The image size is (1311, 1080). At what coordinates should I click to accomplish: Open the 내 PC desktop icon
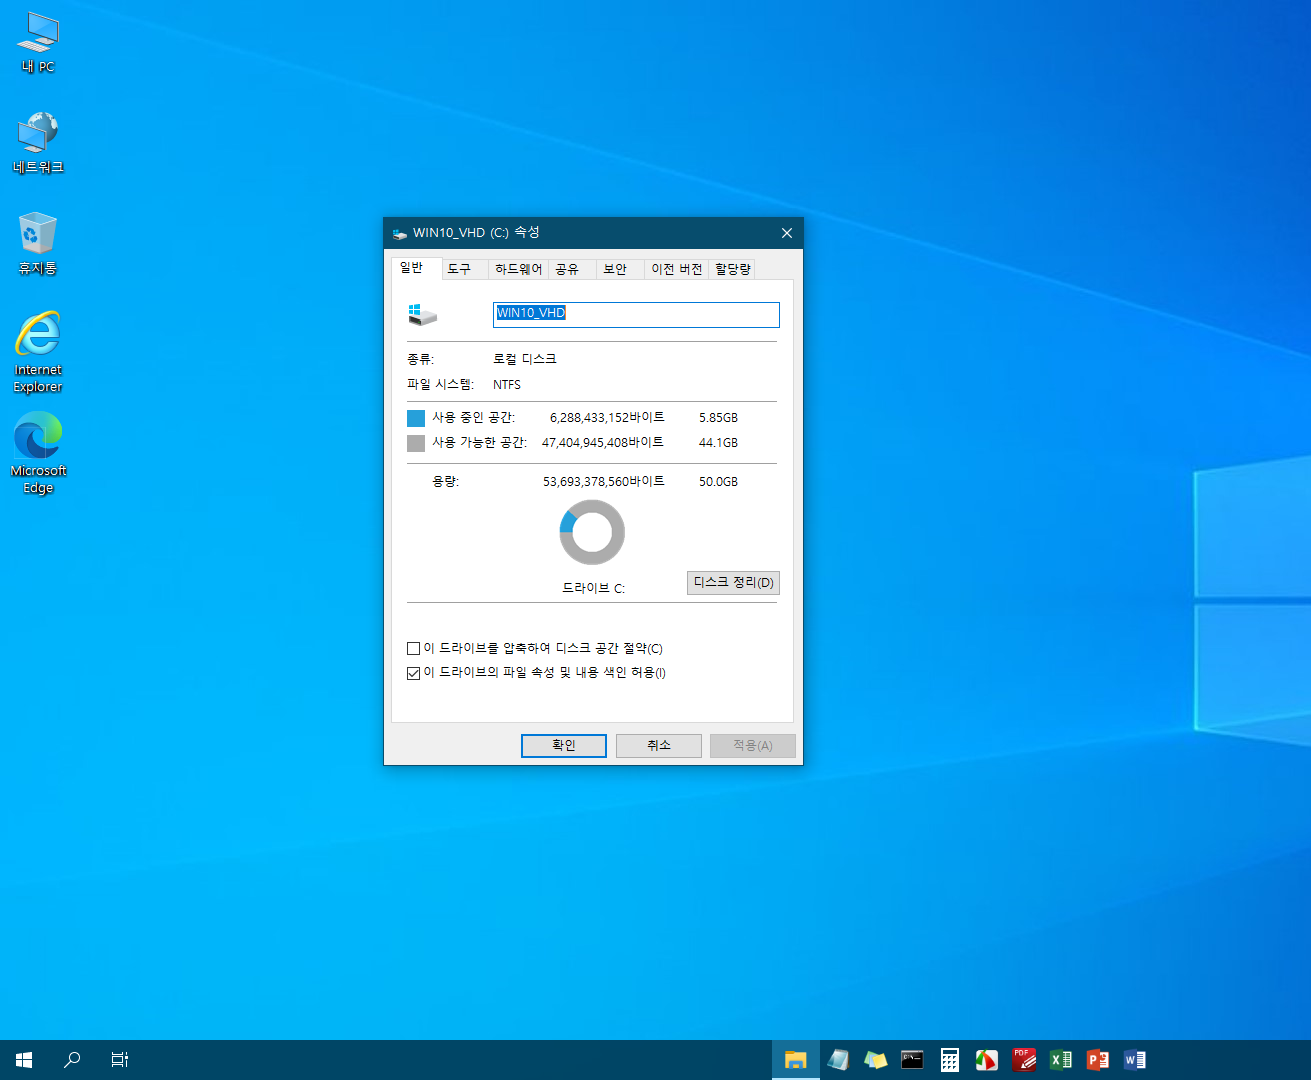[38, 43]
